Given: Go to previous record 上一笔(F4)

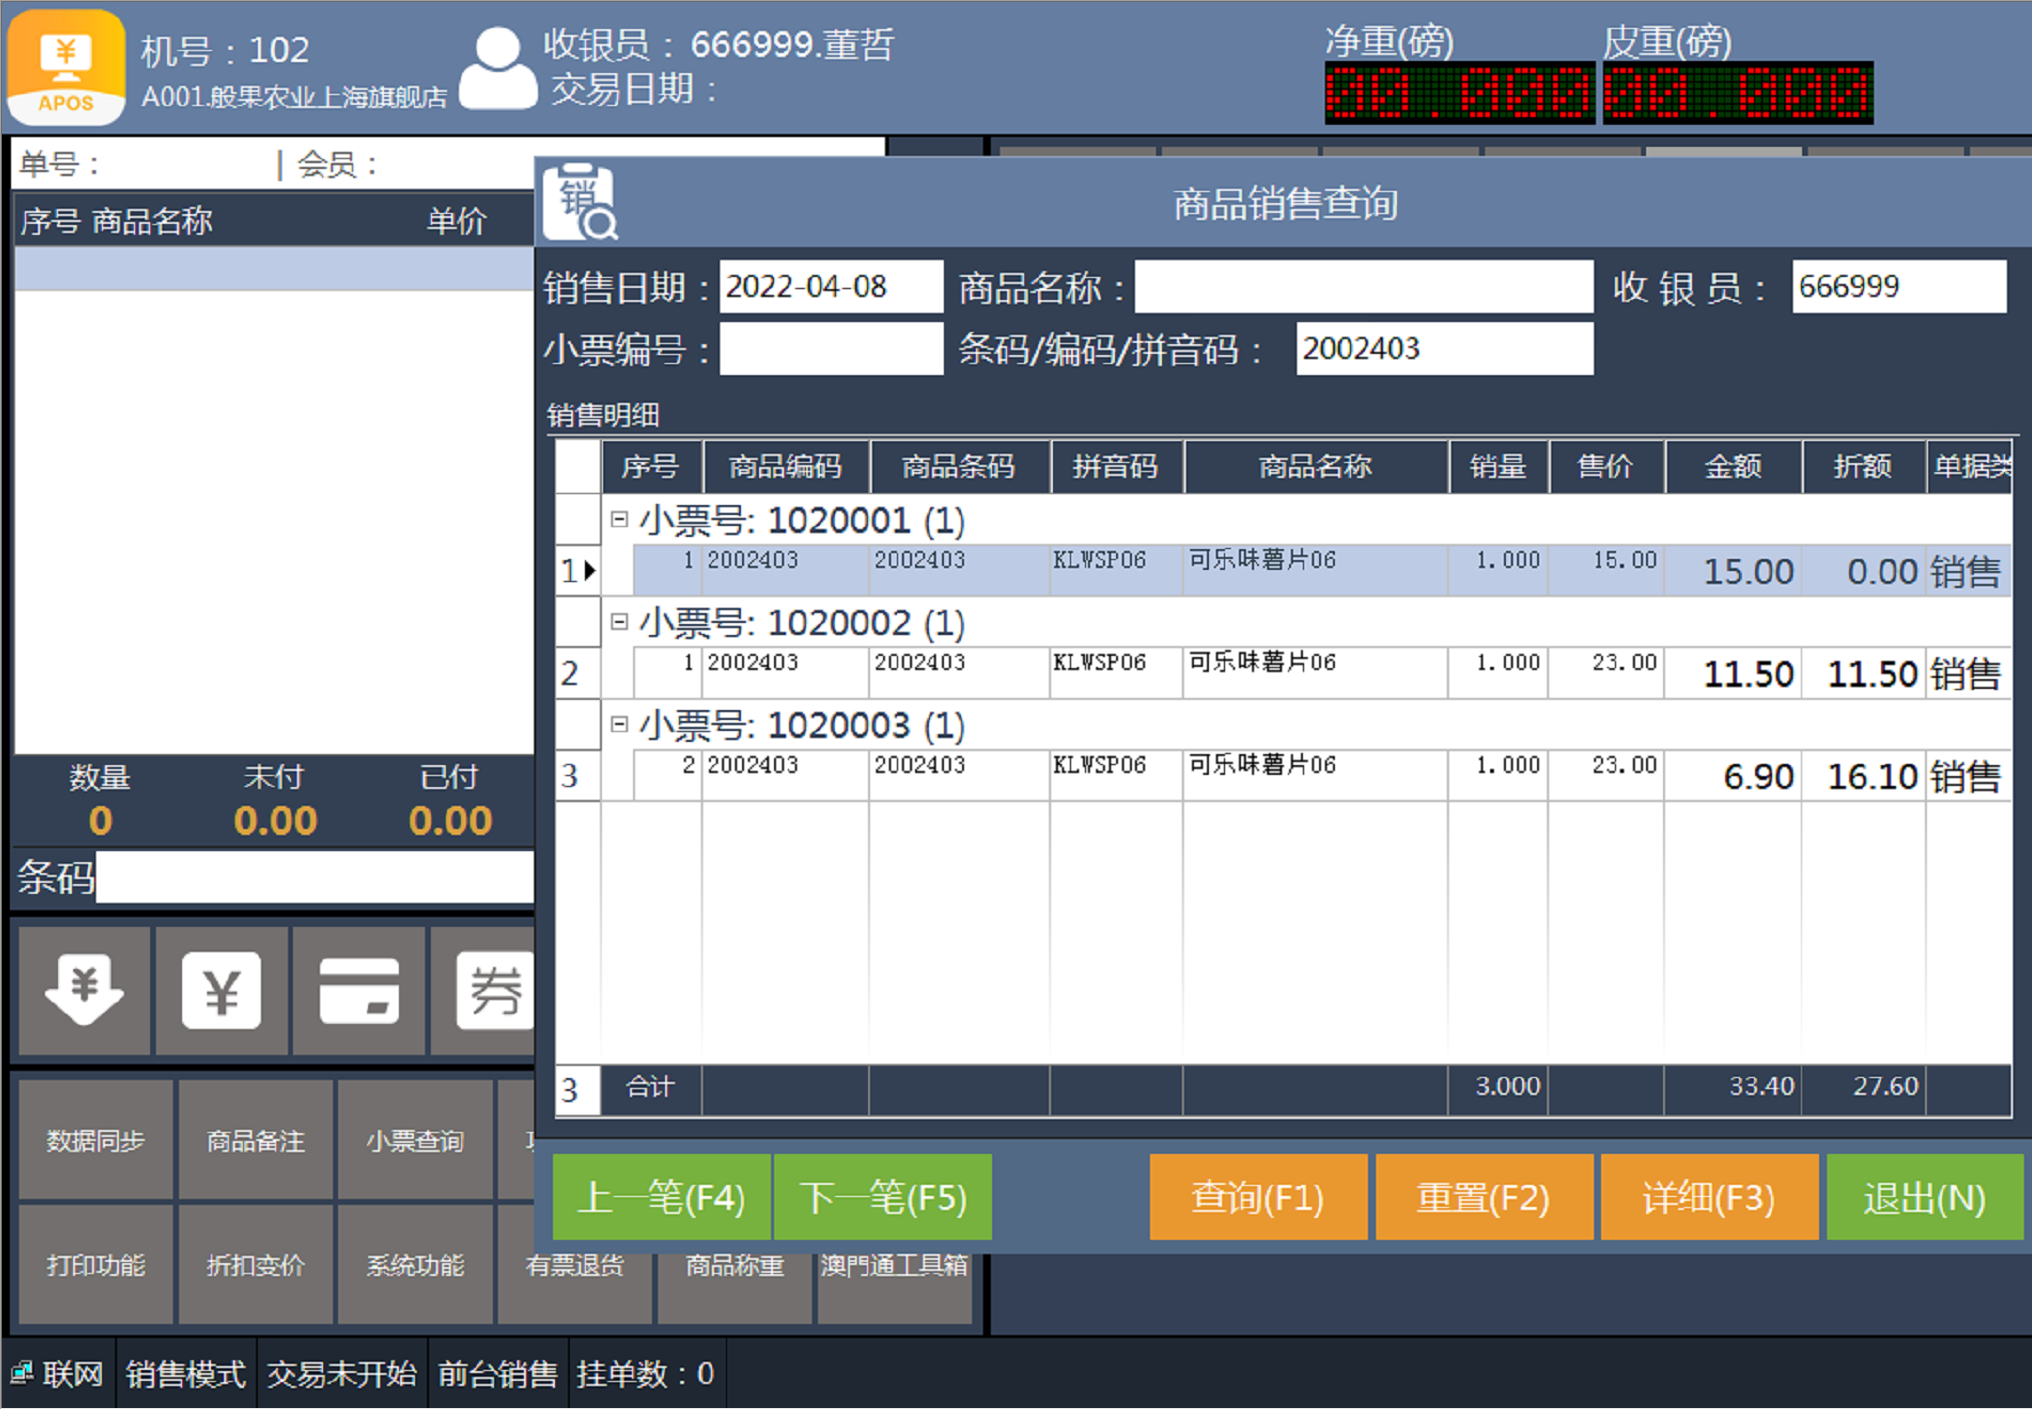Looking at the screenshot, I should pos(661,1197).
